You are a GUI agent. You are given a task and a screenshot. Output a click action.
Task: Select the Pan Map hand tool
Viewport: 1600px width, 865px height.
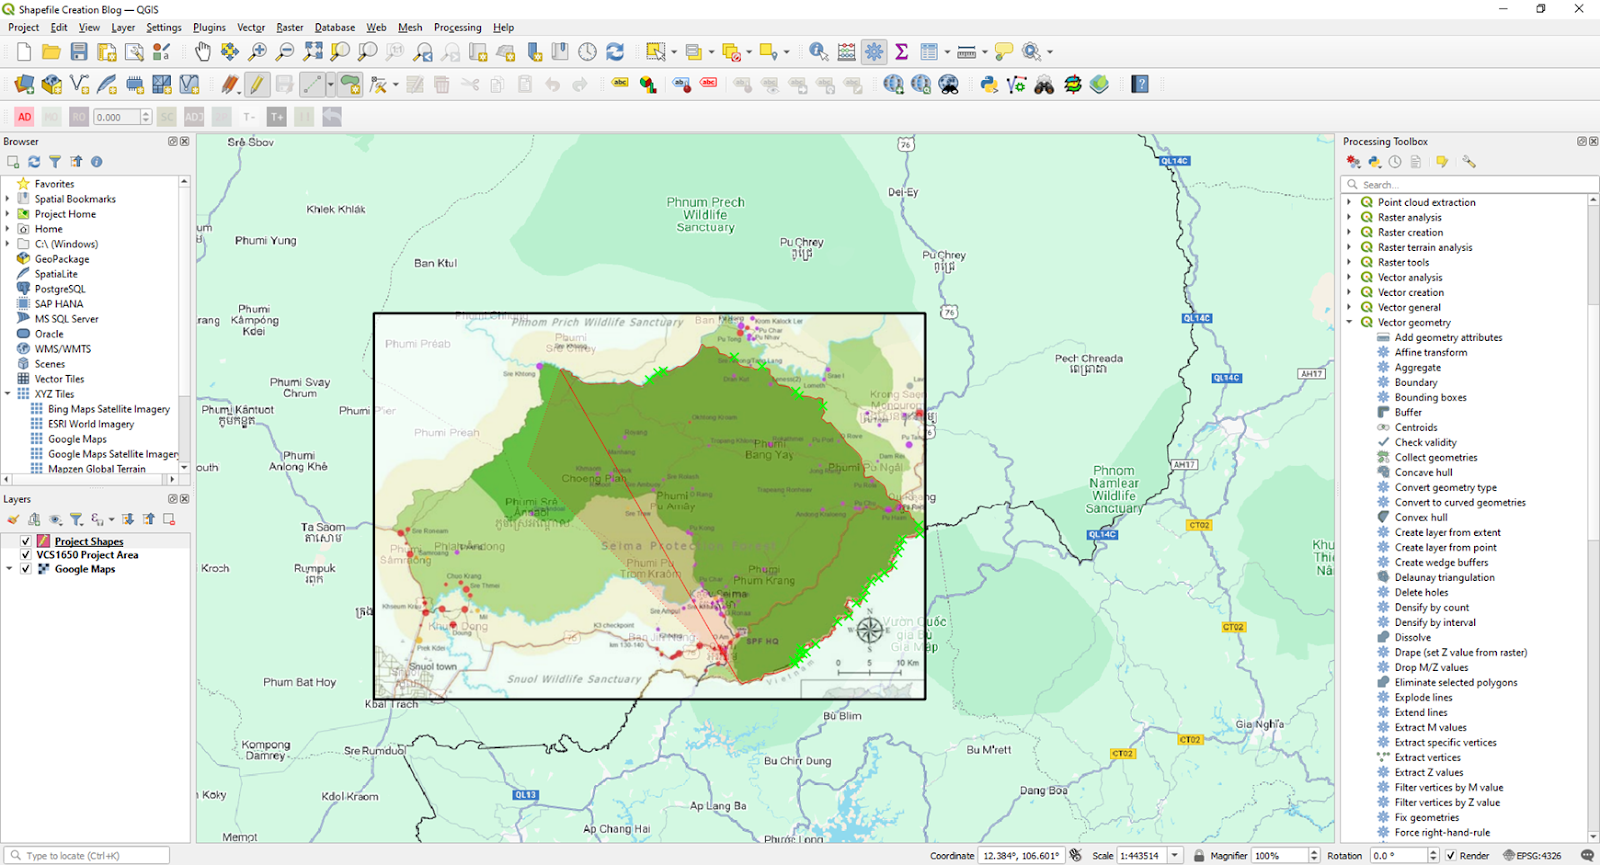click(x=203, y=52)
